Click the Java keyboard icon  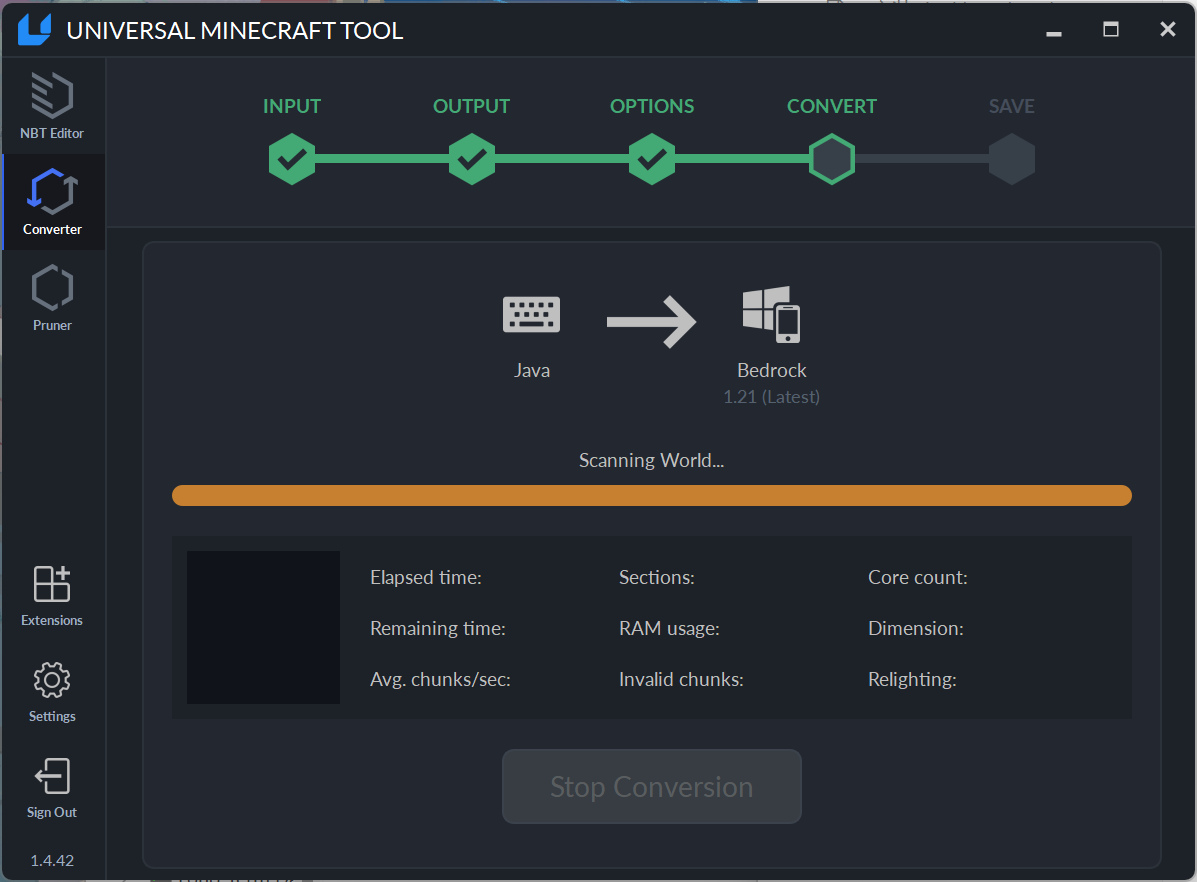(x=531, y=315)
